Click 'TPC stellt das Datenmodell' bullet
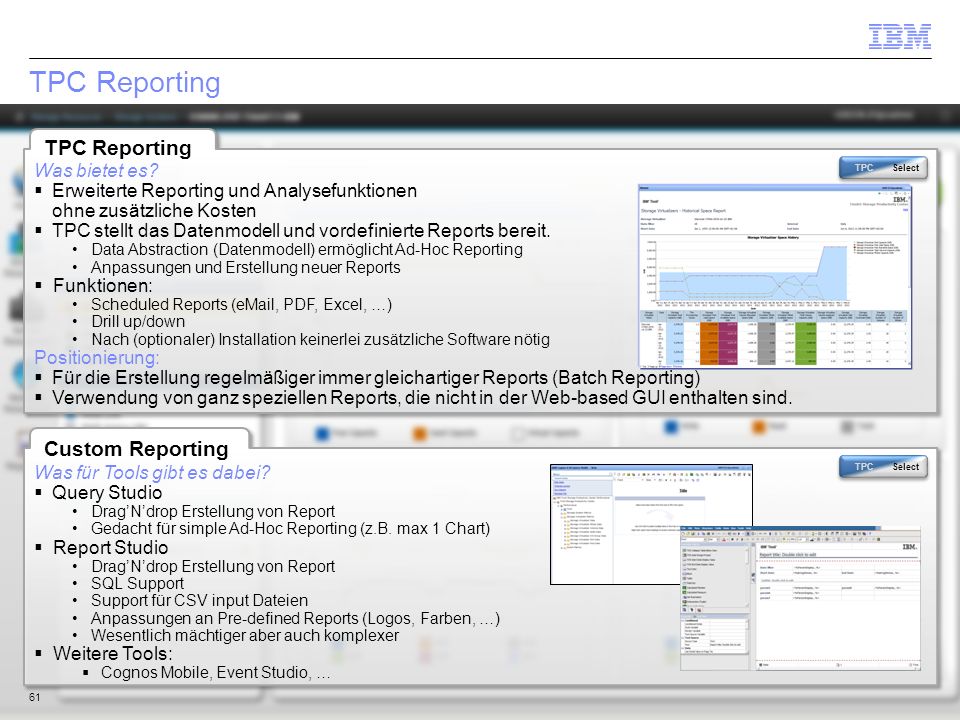 tap(301, 230)
